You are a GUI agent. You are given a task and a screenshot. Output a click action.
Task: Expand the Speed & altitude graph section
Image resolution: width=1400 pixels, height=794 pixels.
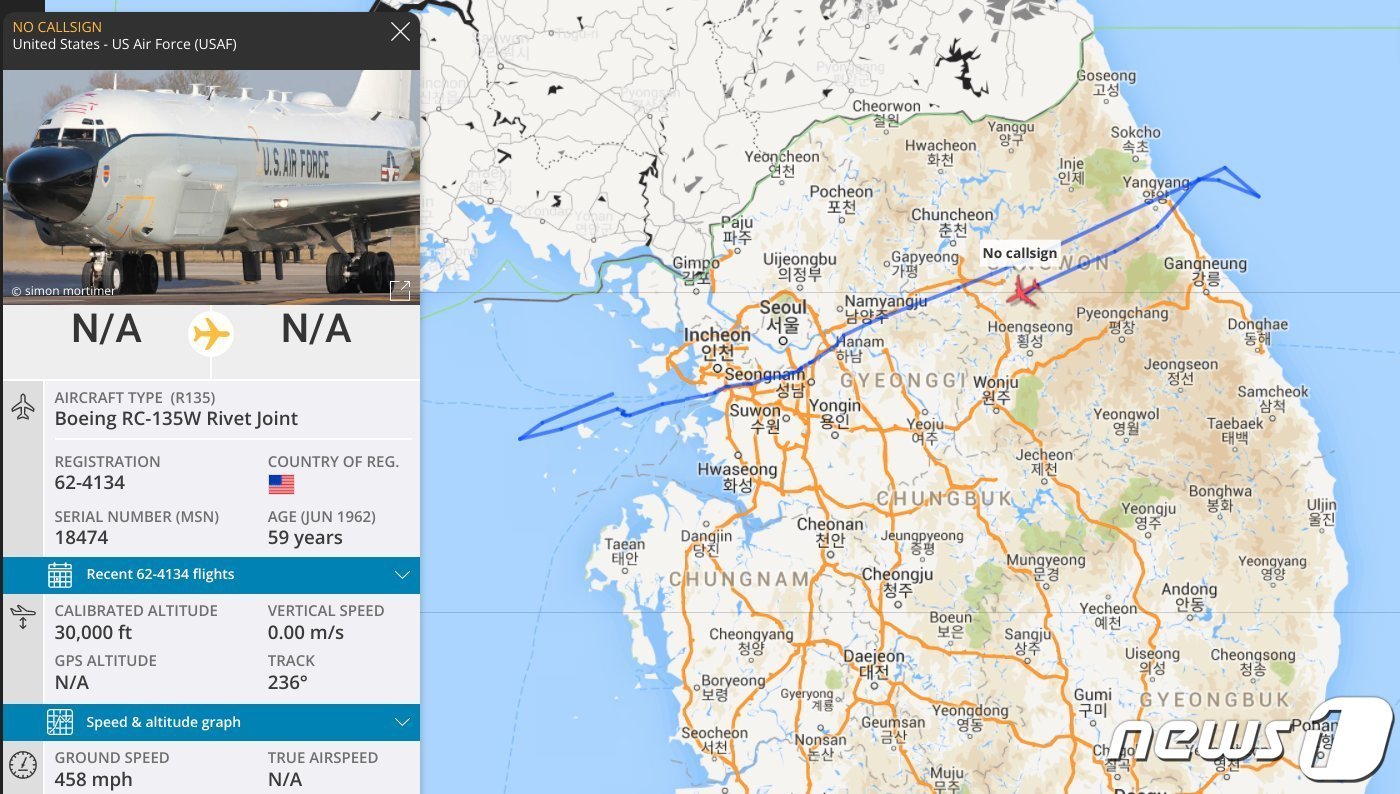click(x=402, y=722)
